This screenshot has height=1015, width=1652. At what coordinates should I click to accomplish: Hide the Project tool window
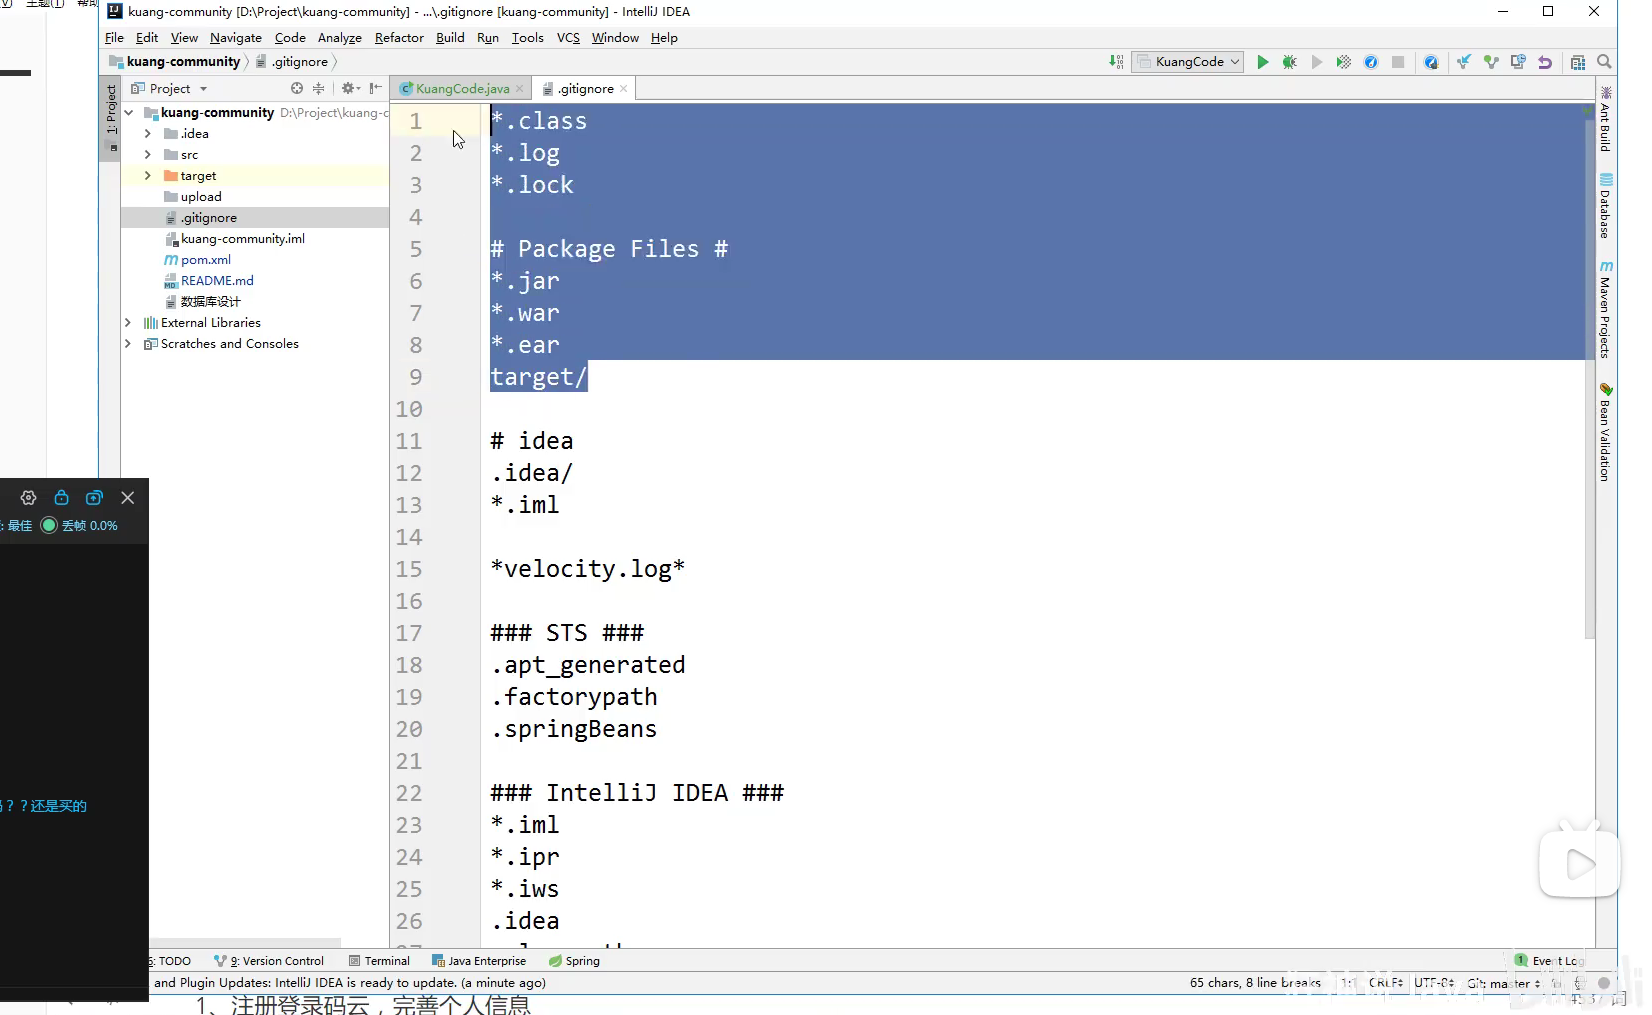[375, 88]
